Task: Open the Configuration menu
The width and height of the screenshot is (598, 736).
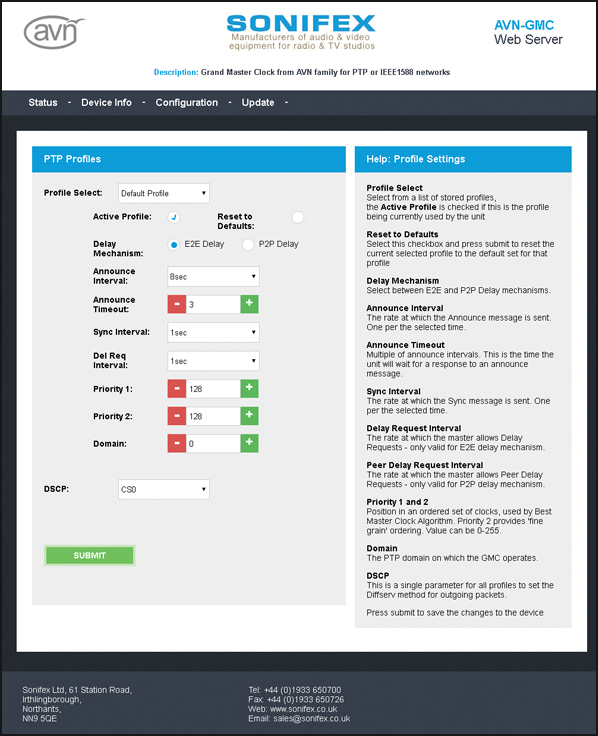Action: coord(187,102)
